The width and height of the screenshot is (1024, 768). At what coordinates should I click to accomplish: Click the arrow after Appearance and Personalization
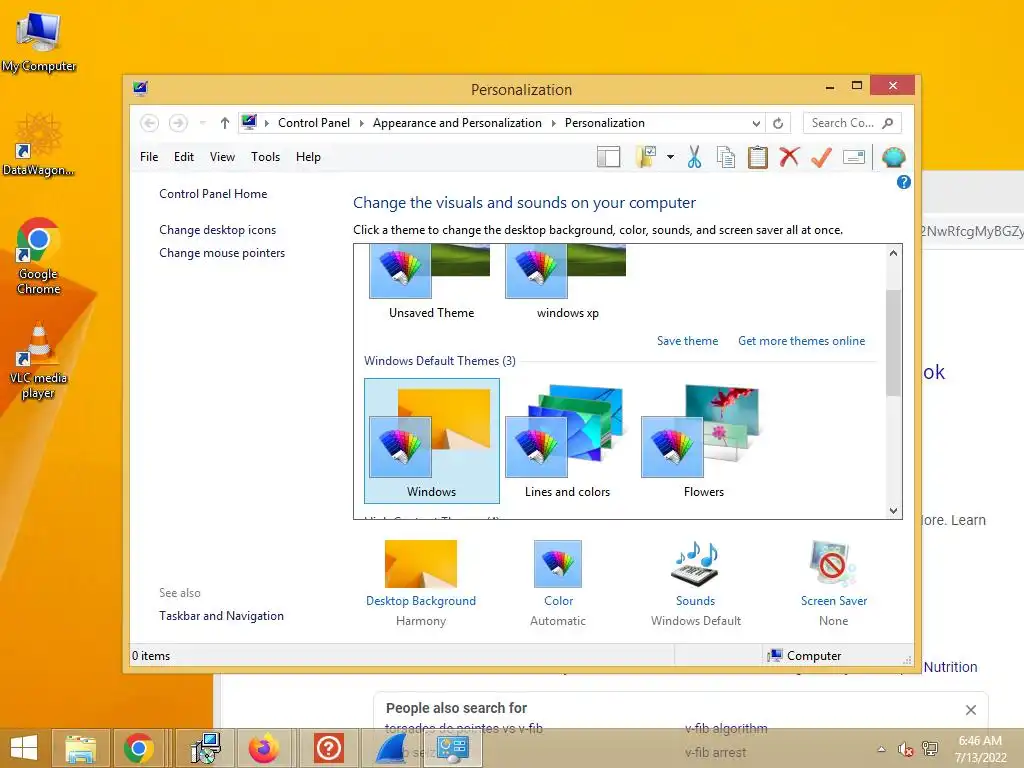[553, 123]
